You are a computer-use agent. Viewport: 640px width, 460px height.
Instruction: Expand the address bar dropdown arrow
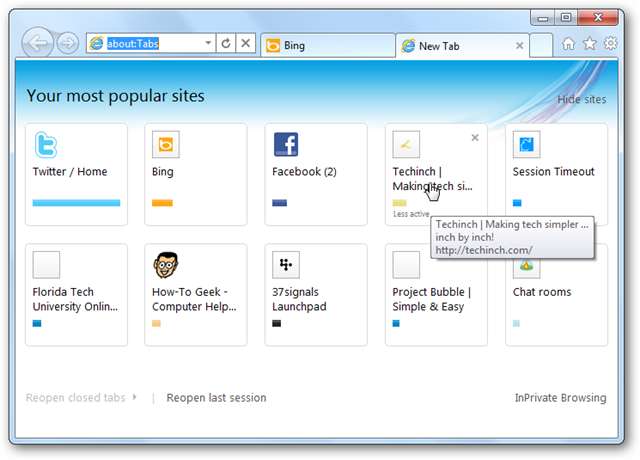tap(208, 44)
